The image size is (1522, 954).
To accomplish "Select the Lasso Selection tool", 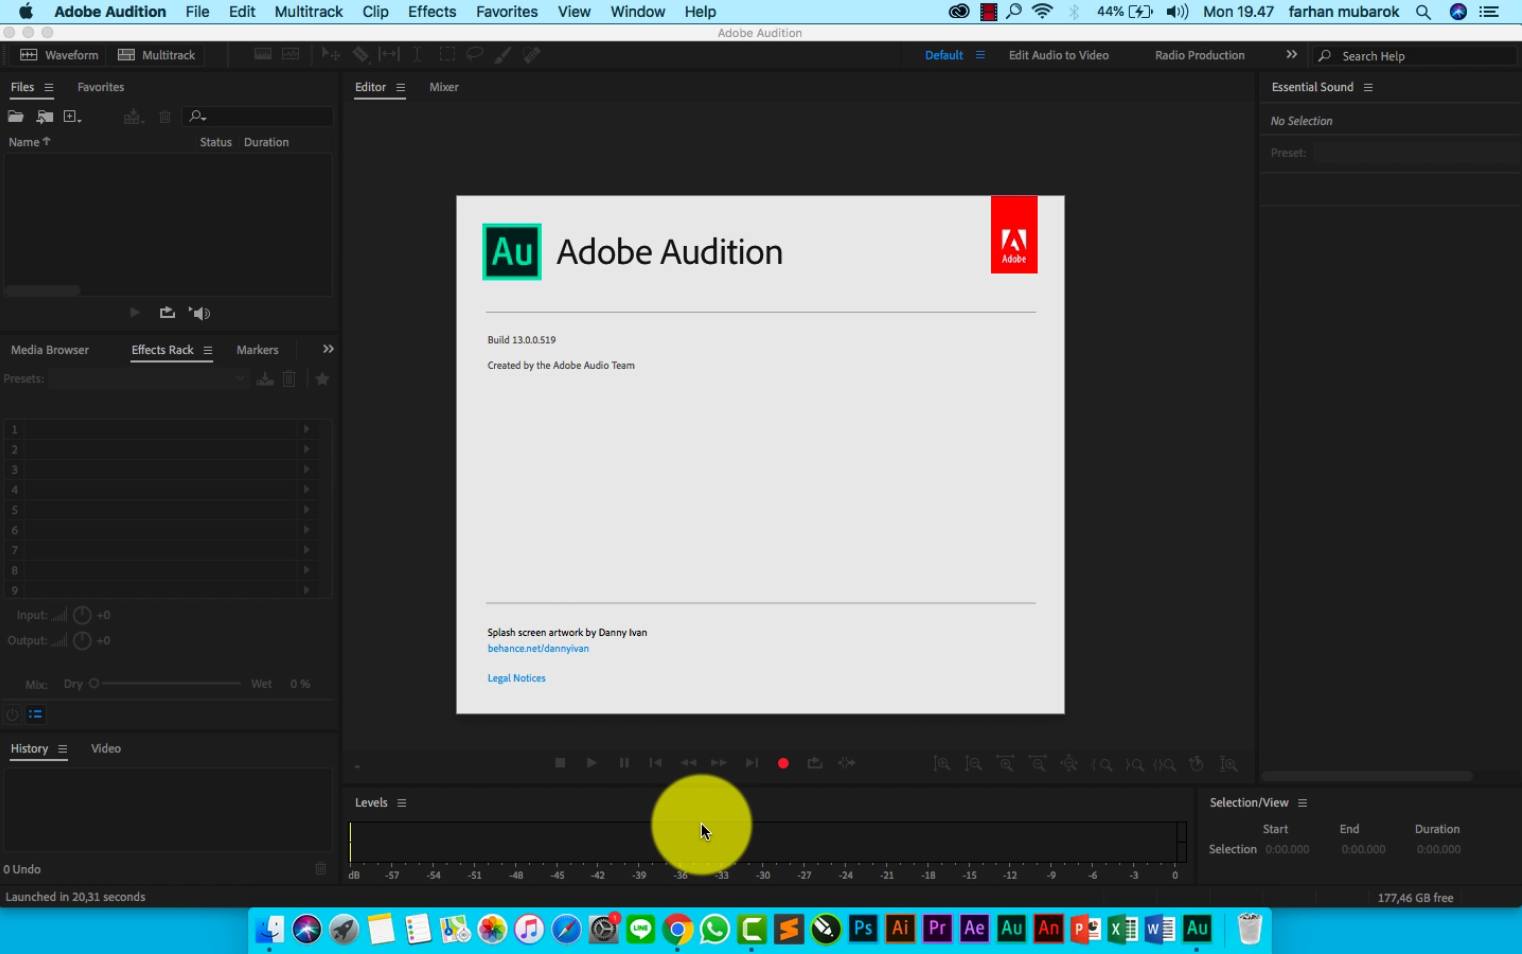I will pos(475,54).
